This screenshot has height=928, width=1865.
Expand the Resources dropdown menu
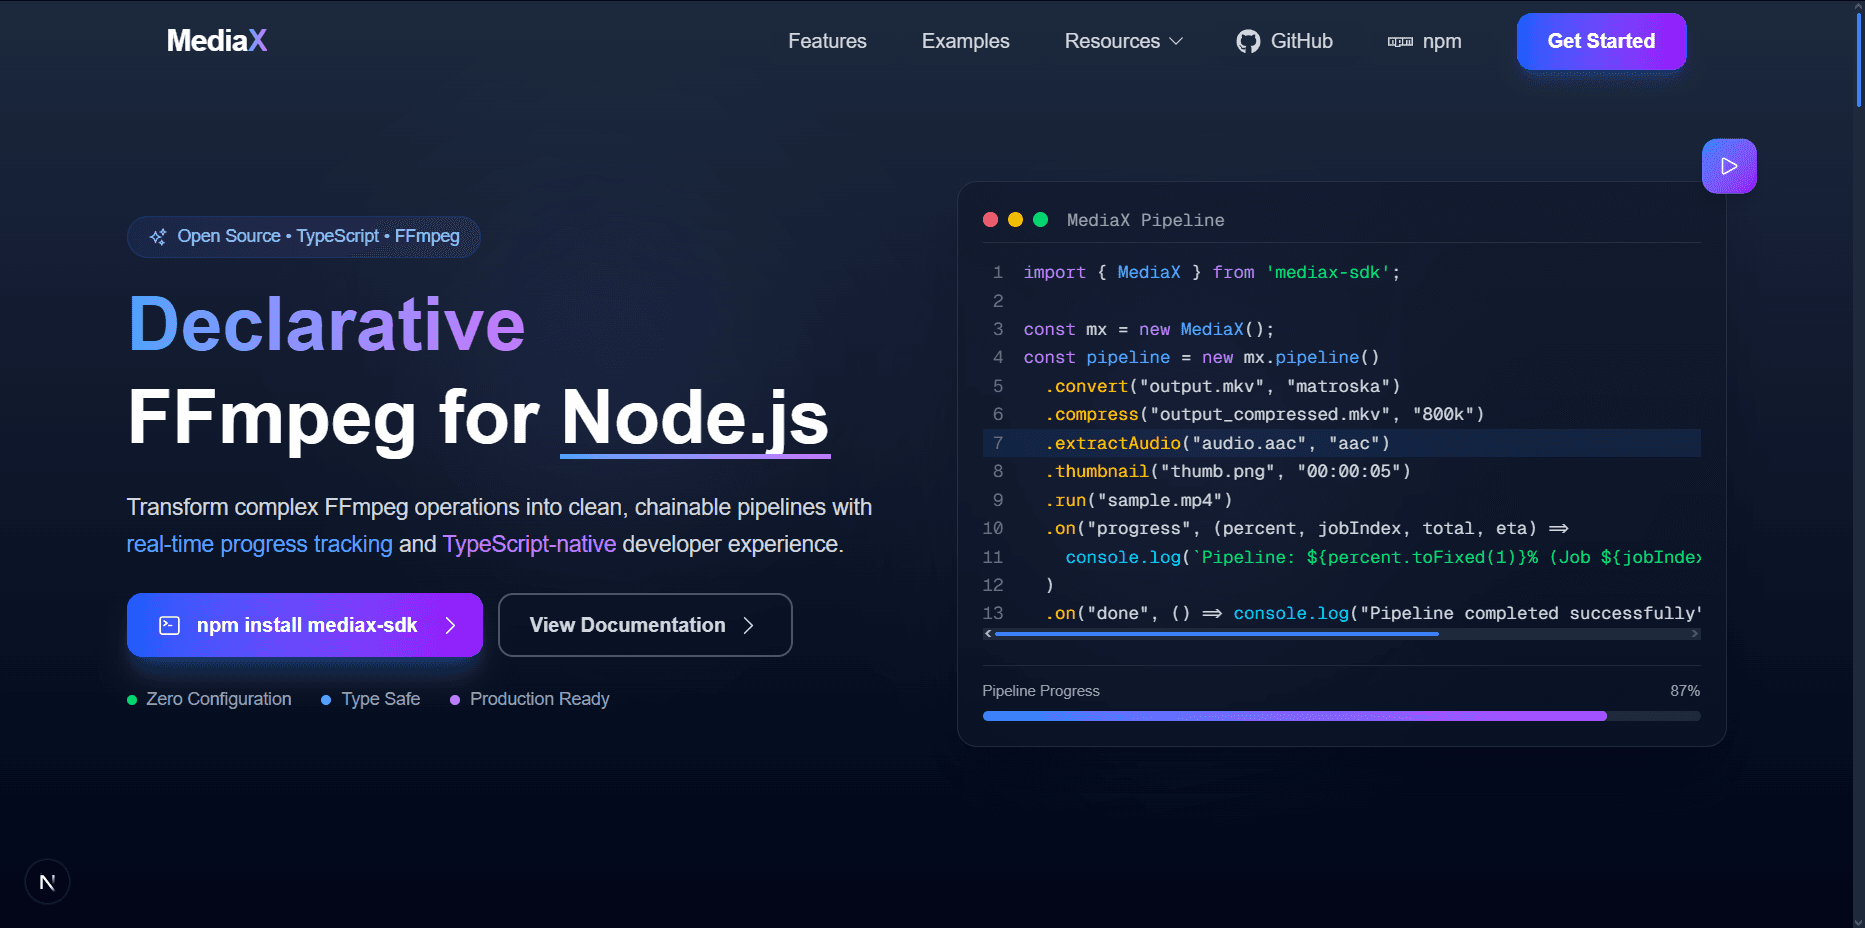click(1123, 41)
